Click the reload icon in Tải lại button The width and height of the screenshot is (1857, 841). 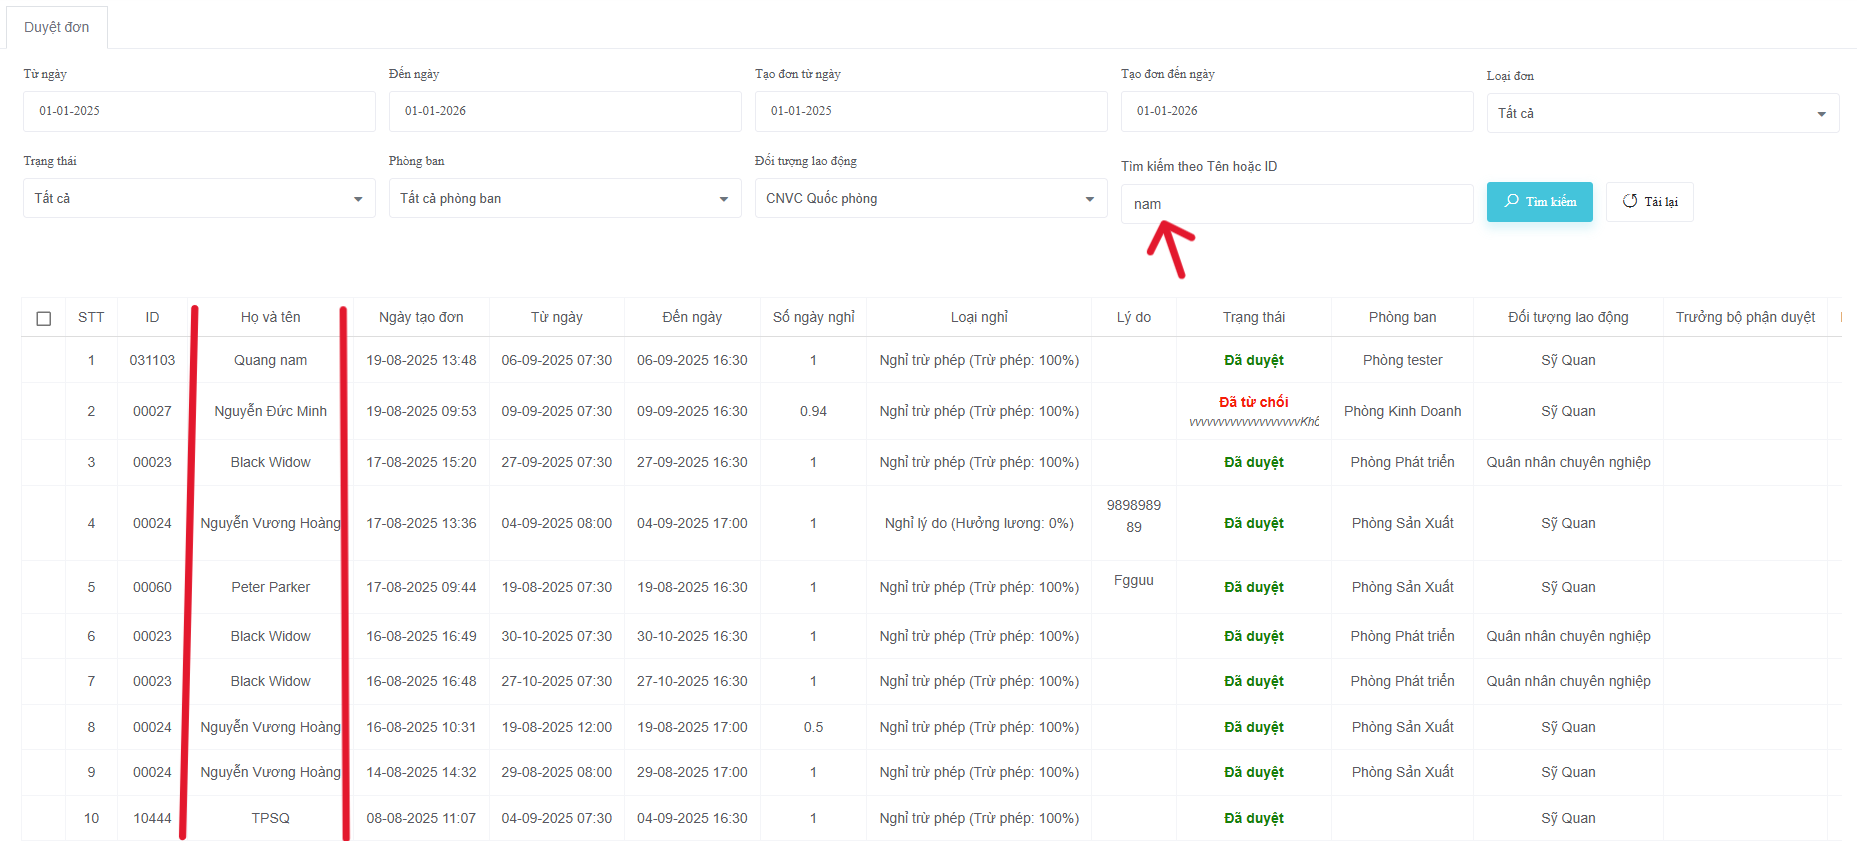pos(1629,201)
